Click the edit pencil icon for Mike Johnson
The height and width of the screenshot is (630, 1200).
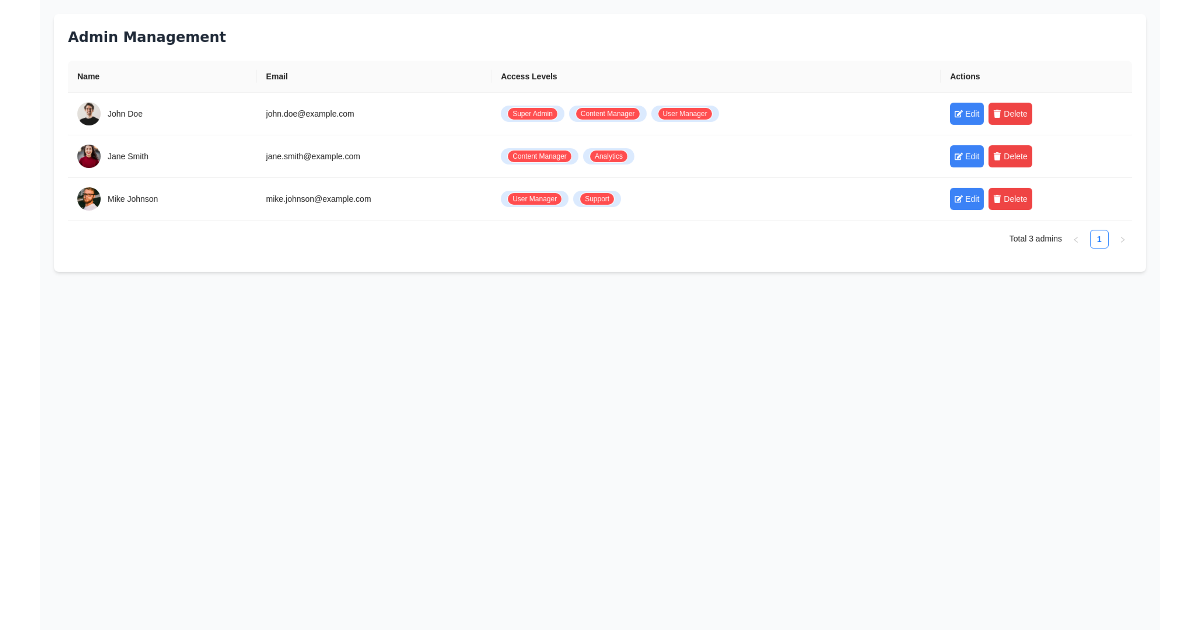coord(958,198)
